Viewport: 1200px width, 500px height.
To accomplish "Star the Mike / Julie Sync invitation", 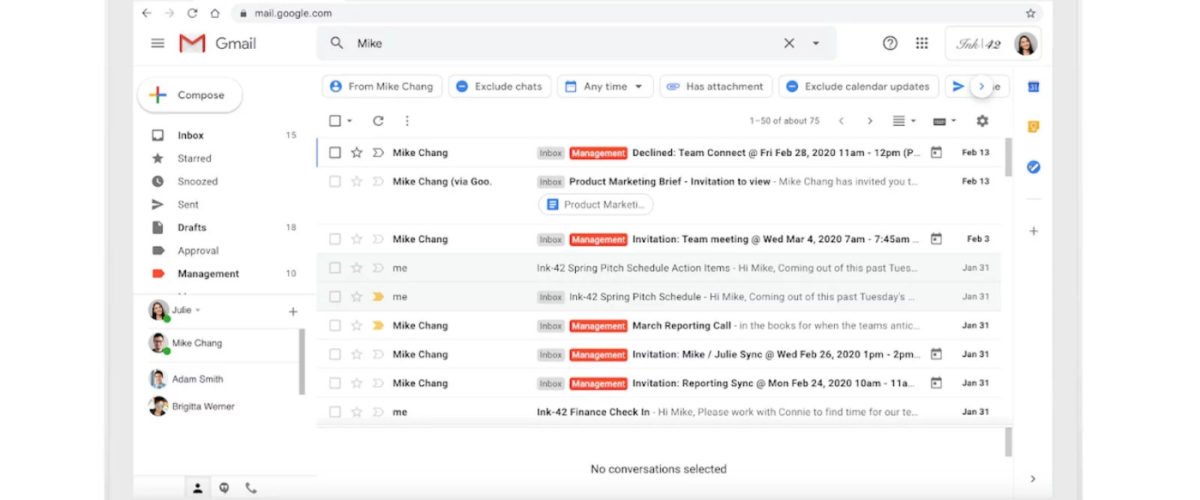I will pos(356,354).
